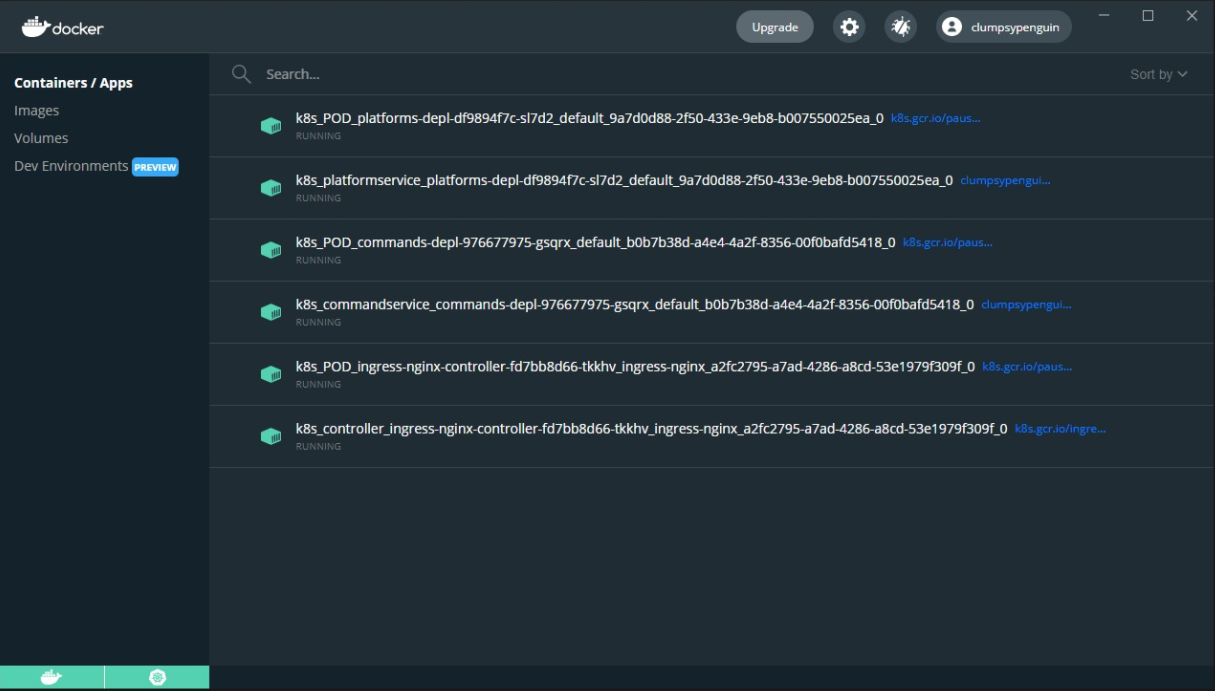This screenshot has height=691, width=1215.
Task: Open Dev Environments section
Action: pos(71,166)
